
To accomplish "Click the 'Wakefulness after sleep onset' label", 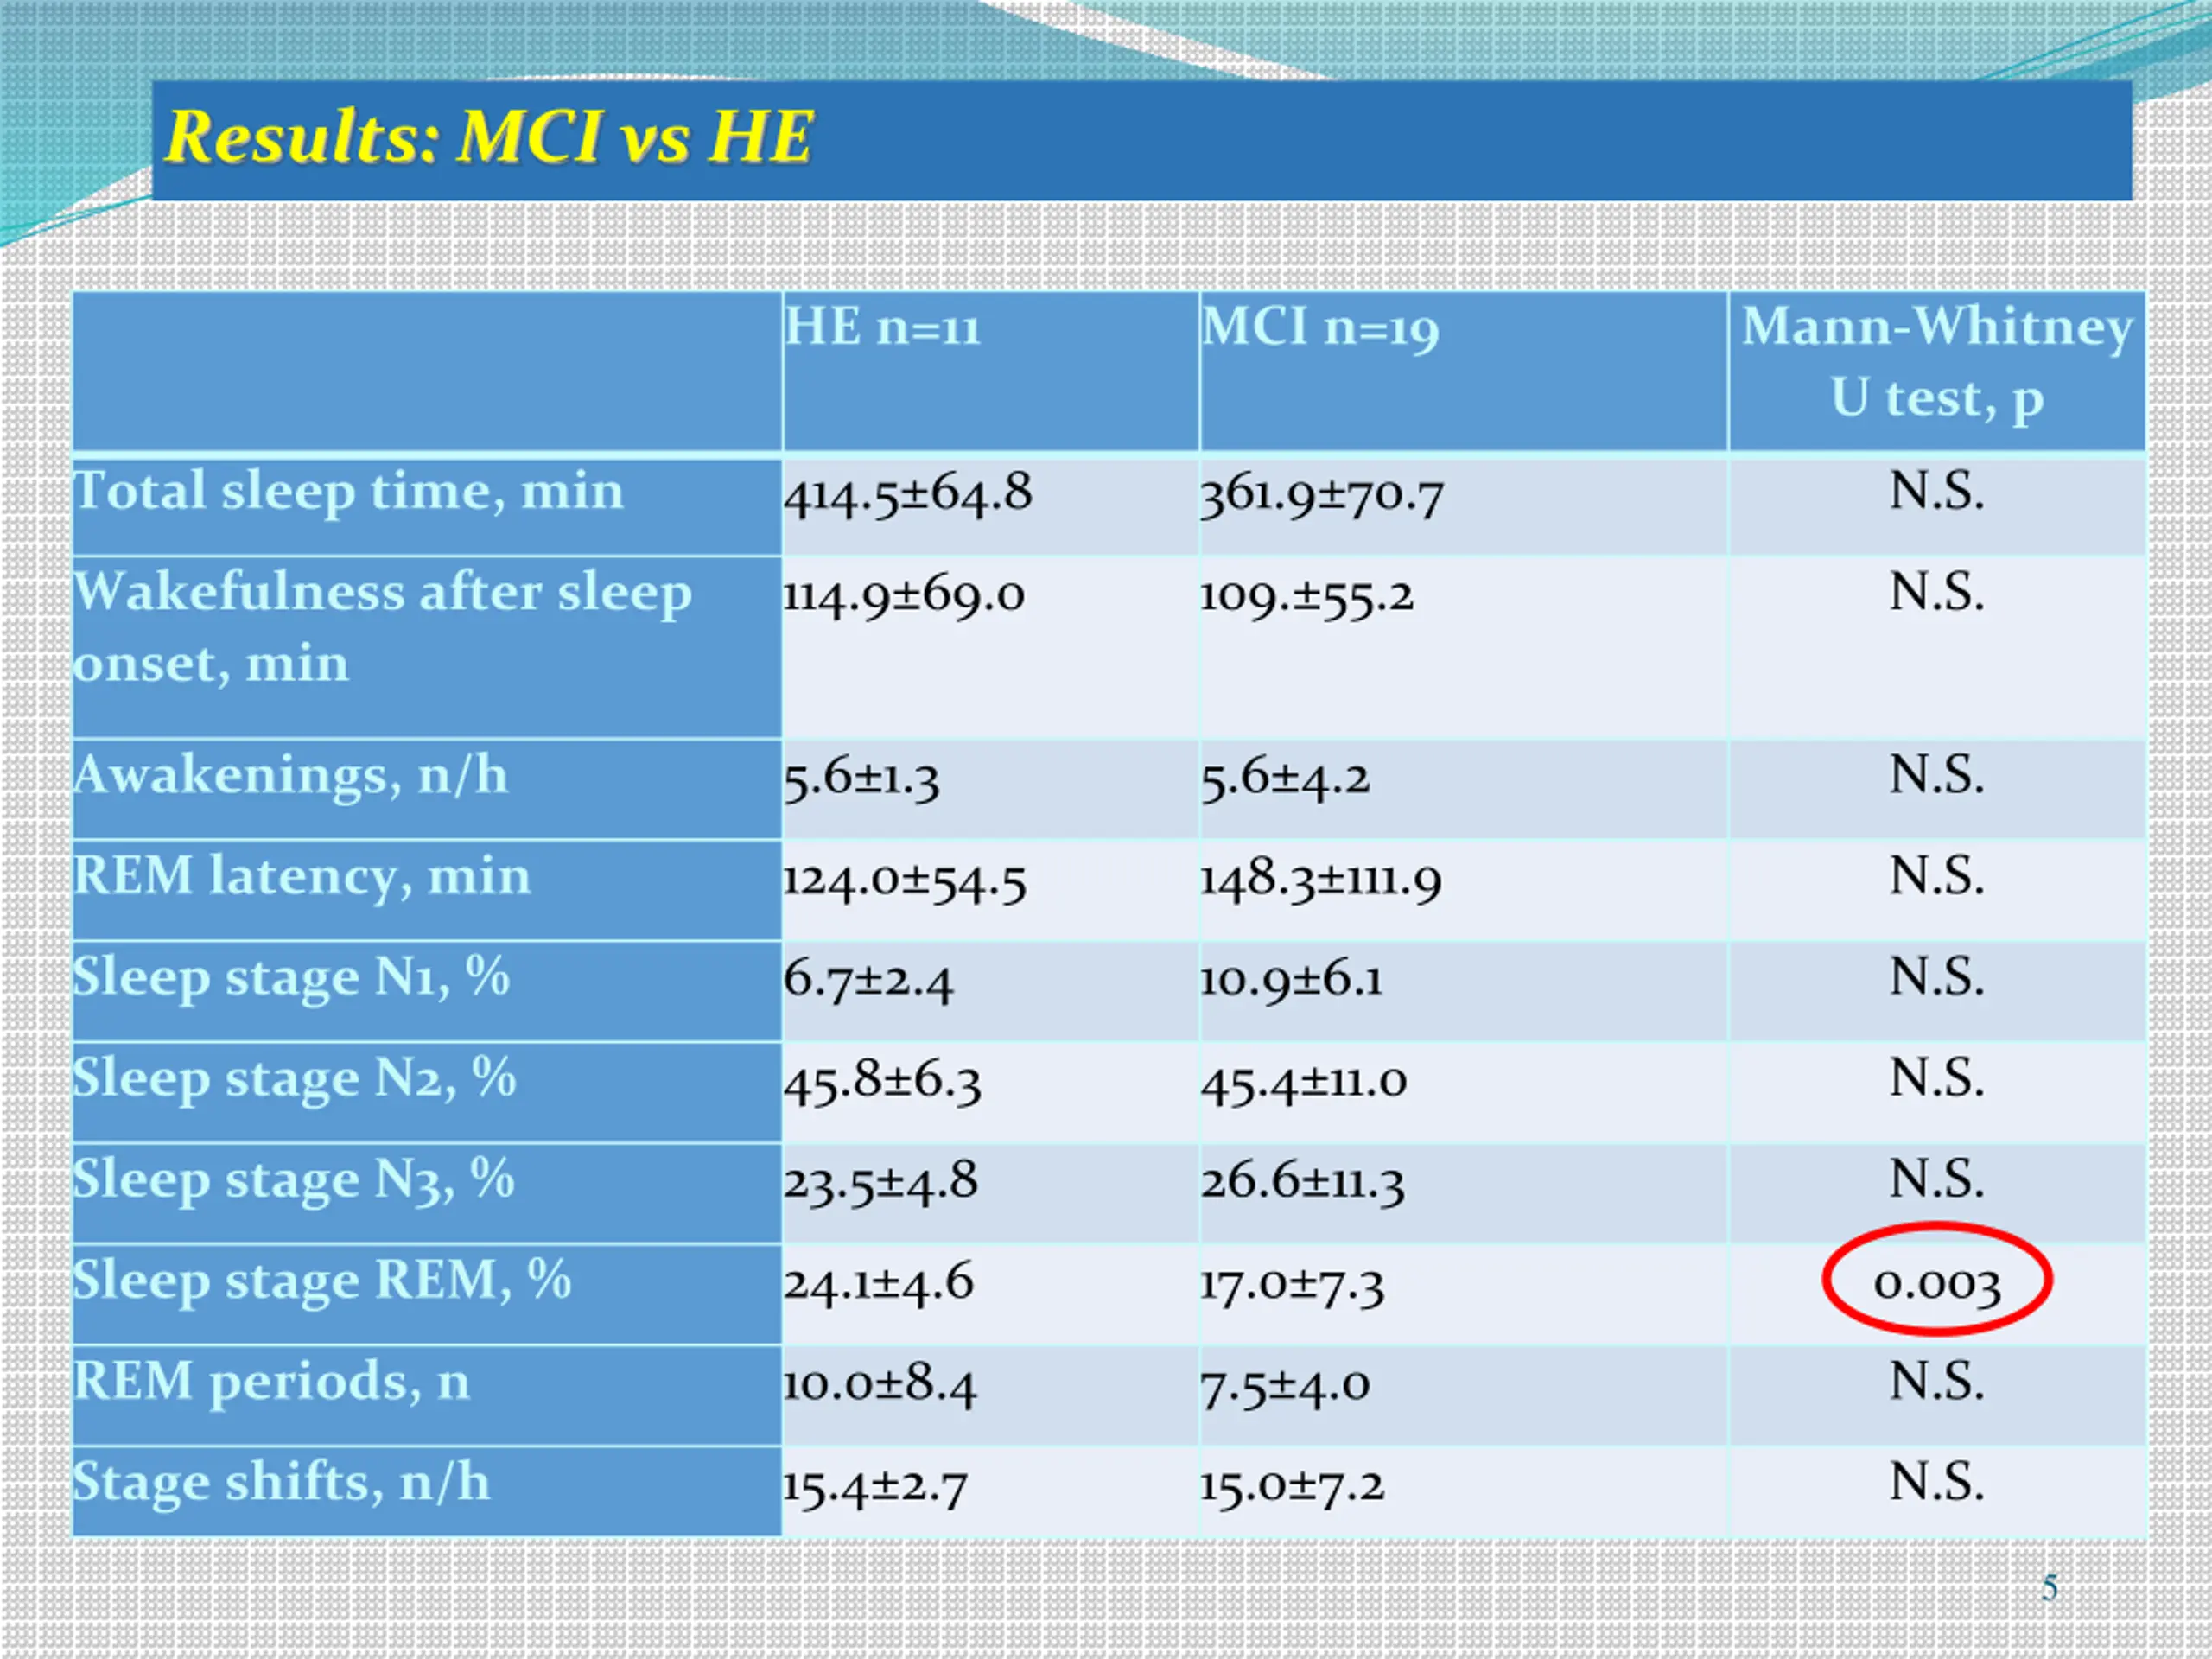I will tap(382, 627).
